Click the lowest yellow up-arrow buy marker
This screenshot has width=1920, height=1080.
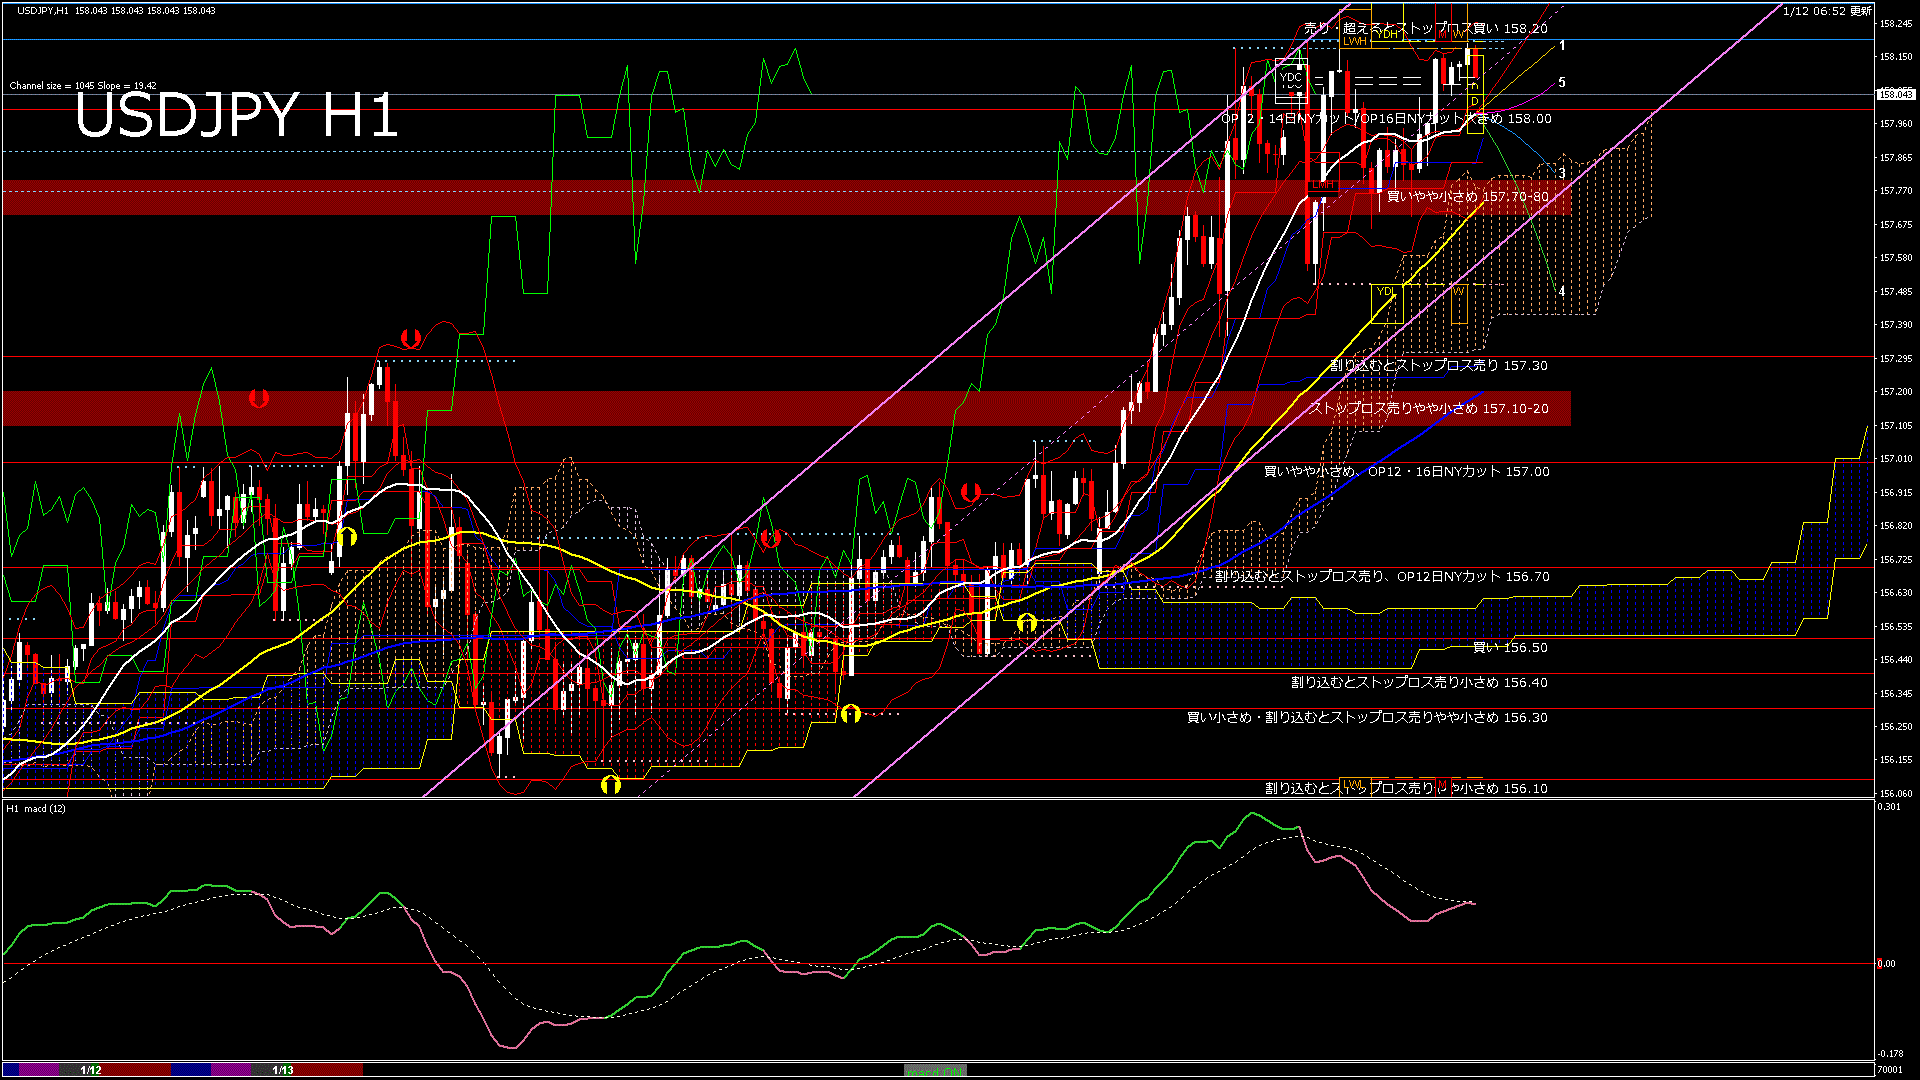(610, 785)
